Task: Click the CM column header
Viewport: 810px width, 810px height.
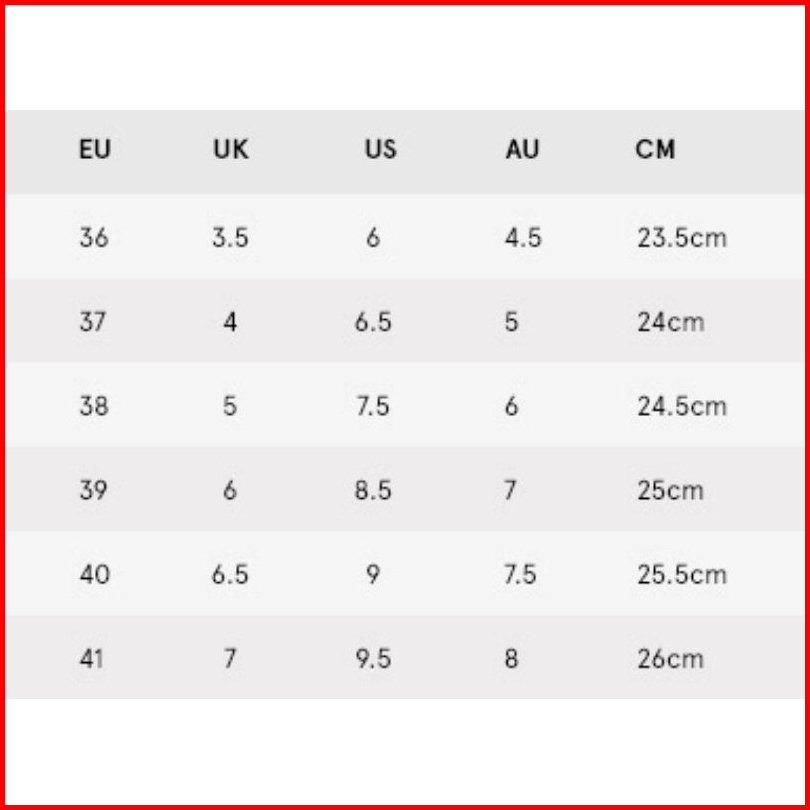Action: click(656, 150)
